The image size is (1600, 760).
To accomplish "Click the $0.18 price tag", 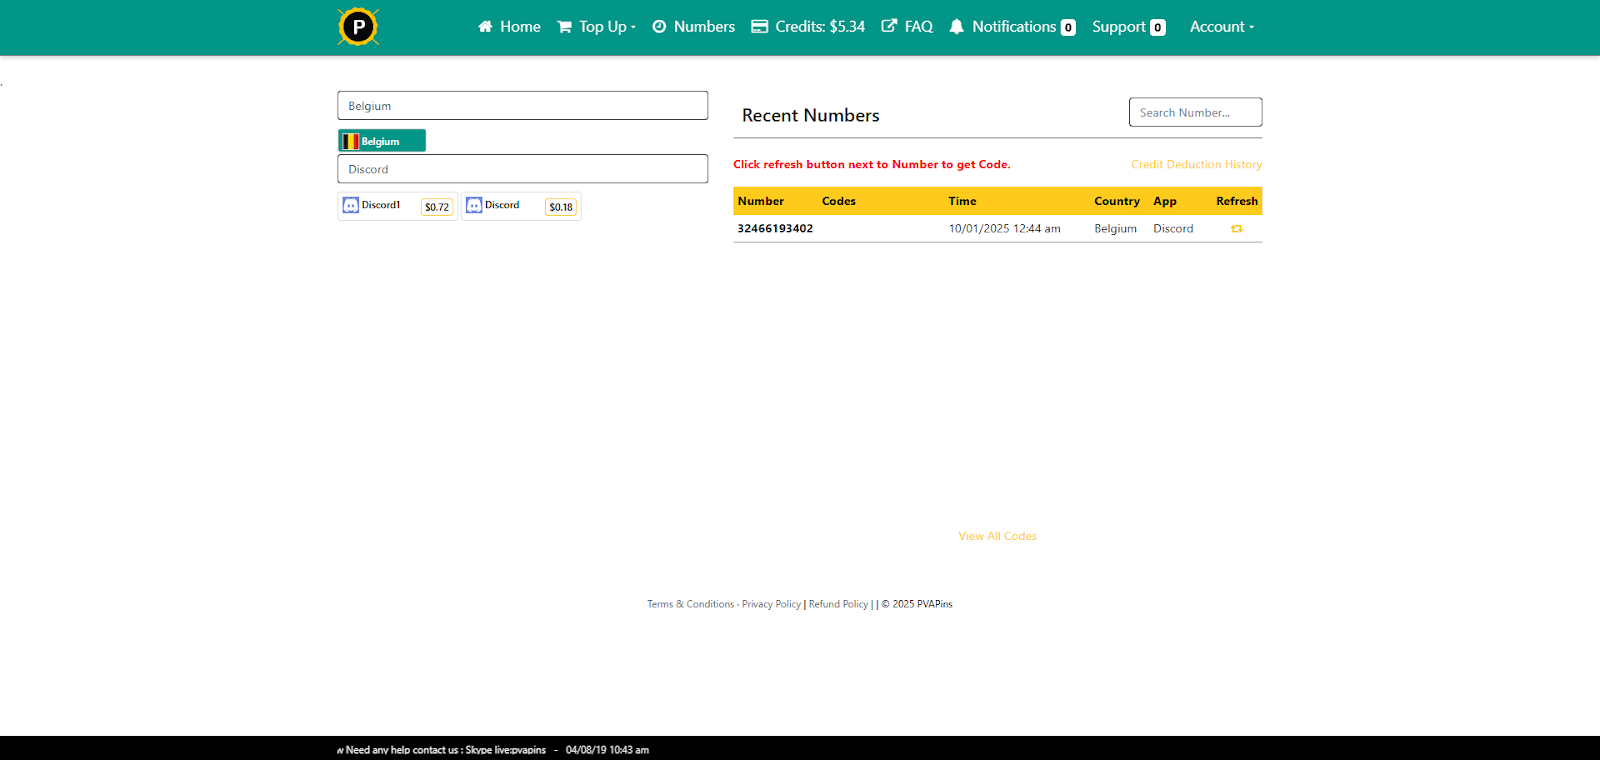I will 561,207.
